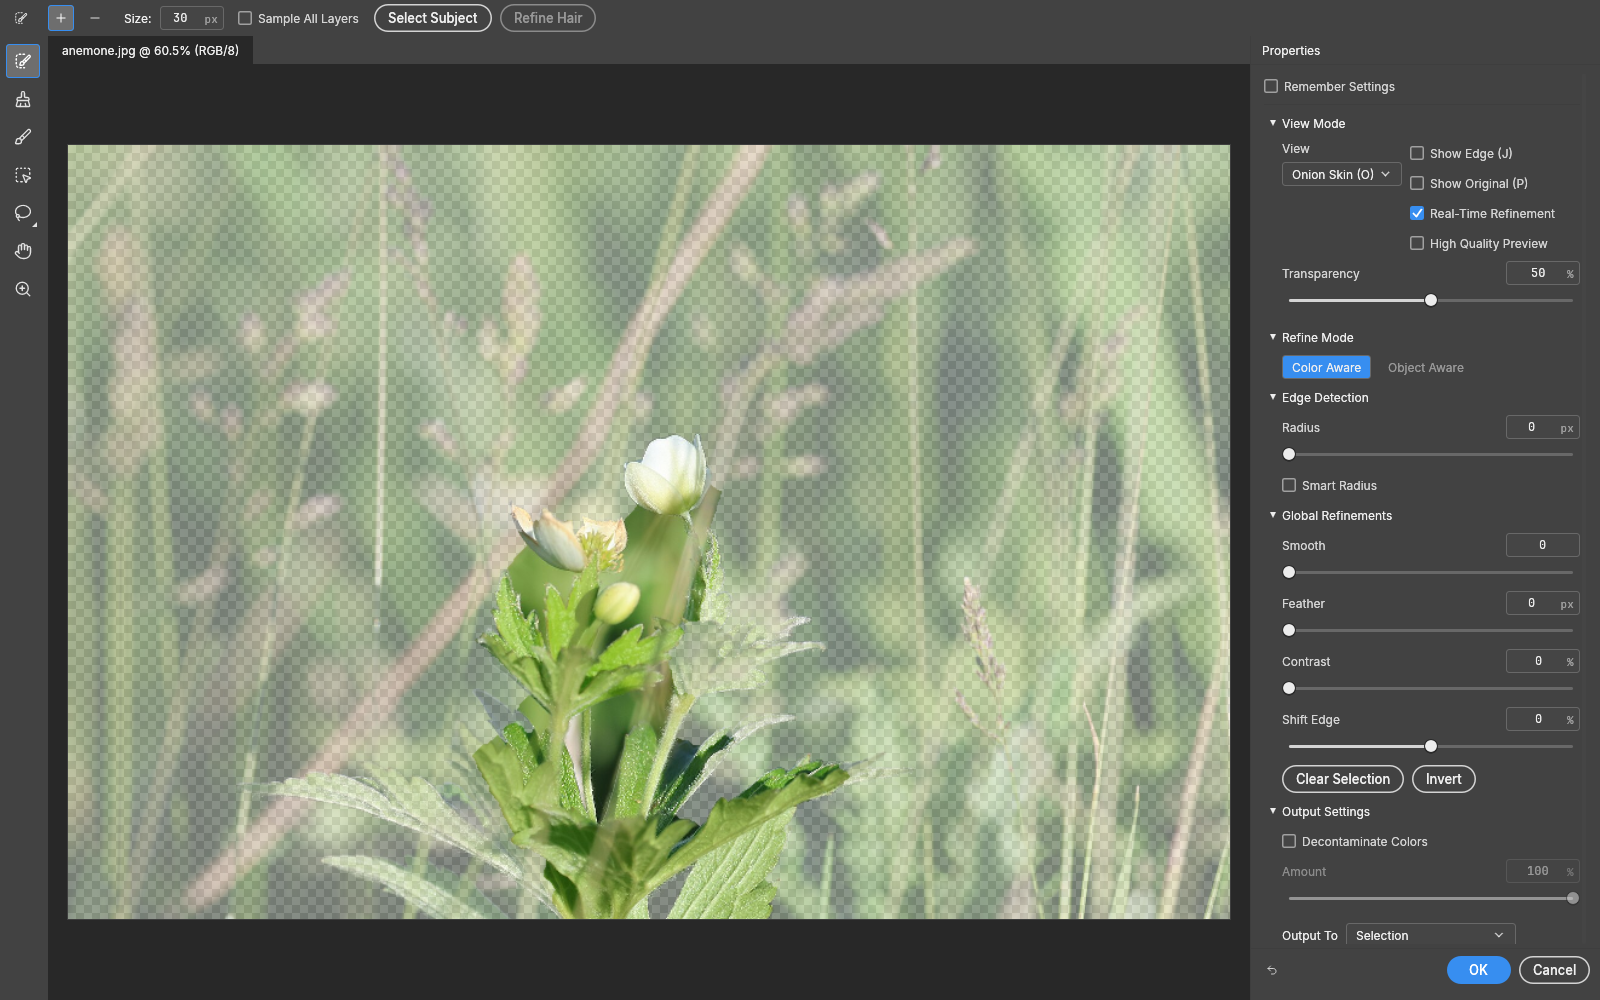Confirm with the OK button
The width and height of the screenshot is (1600, 1000).
click(1478, 970)
